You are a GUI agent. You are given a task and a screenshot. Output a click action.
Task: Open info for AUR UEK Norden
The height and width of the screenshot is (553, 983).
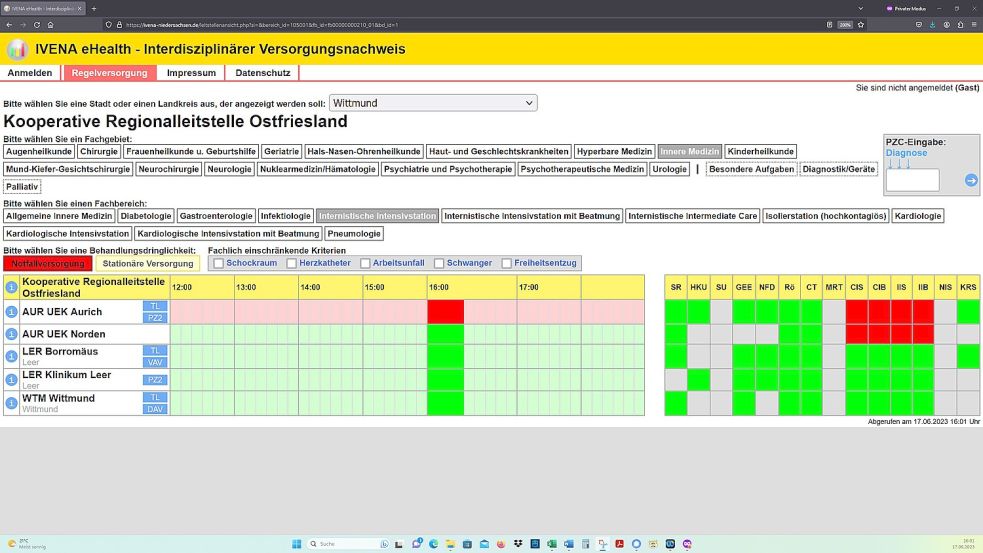click(x=11, y=334)
